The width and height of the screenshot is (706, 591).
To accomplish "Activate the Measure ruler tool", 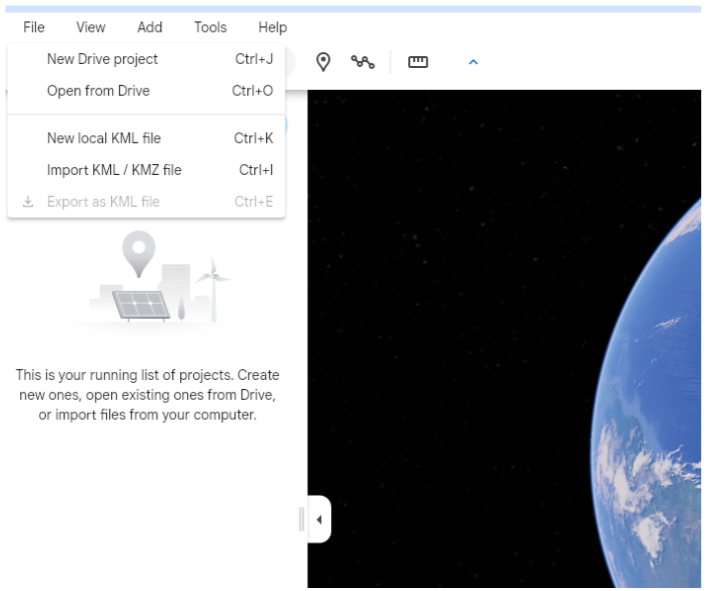I will (418, 62).
